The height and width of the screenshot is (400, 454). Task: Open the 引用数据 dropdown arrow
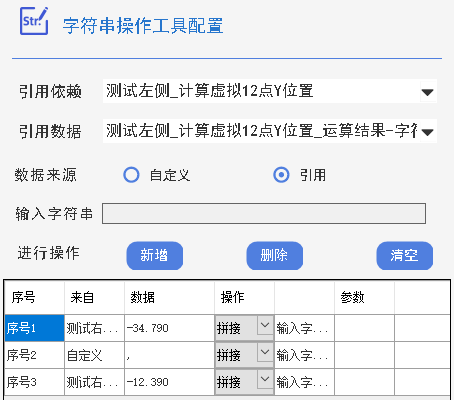point(427,132)
